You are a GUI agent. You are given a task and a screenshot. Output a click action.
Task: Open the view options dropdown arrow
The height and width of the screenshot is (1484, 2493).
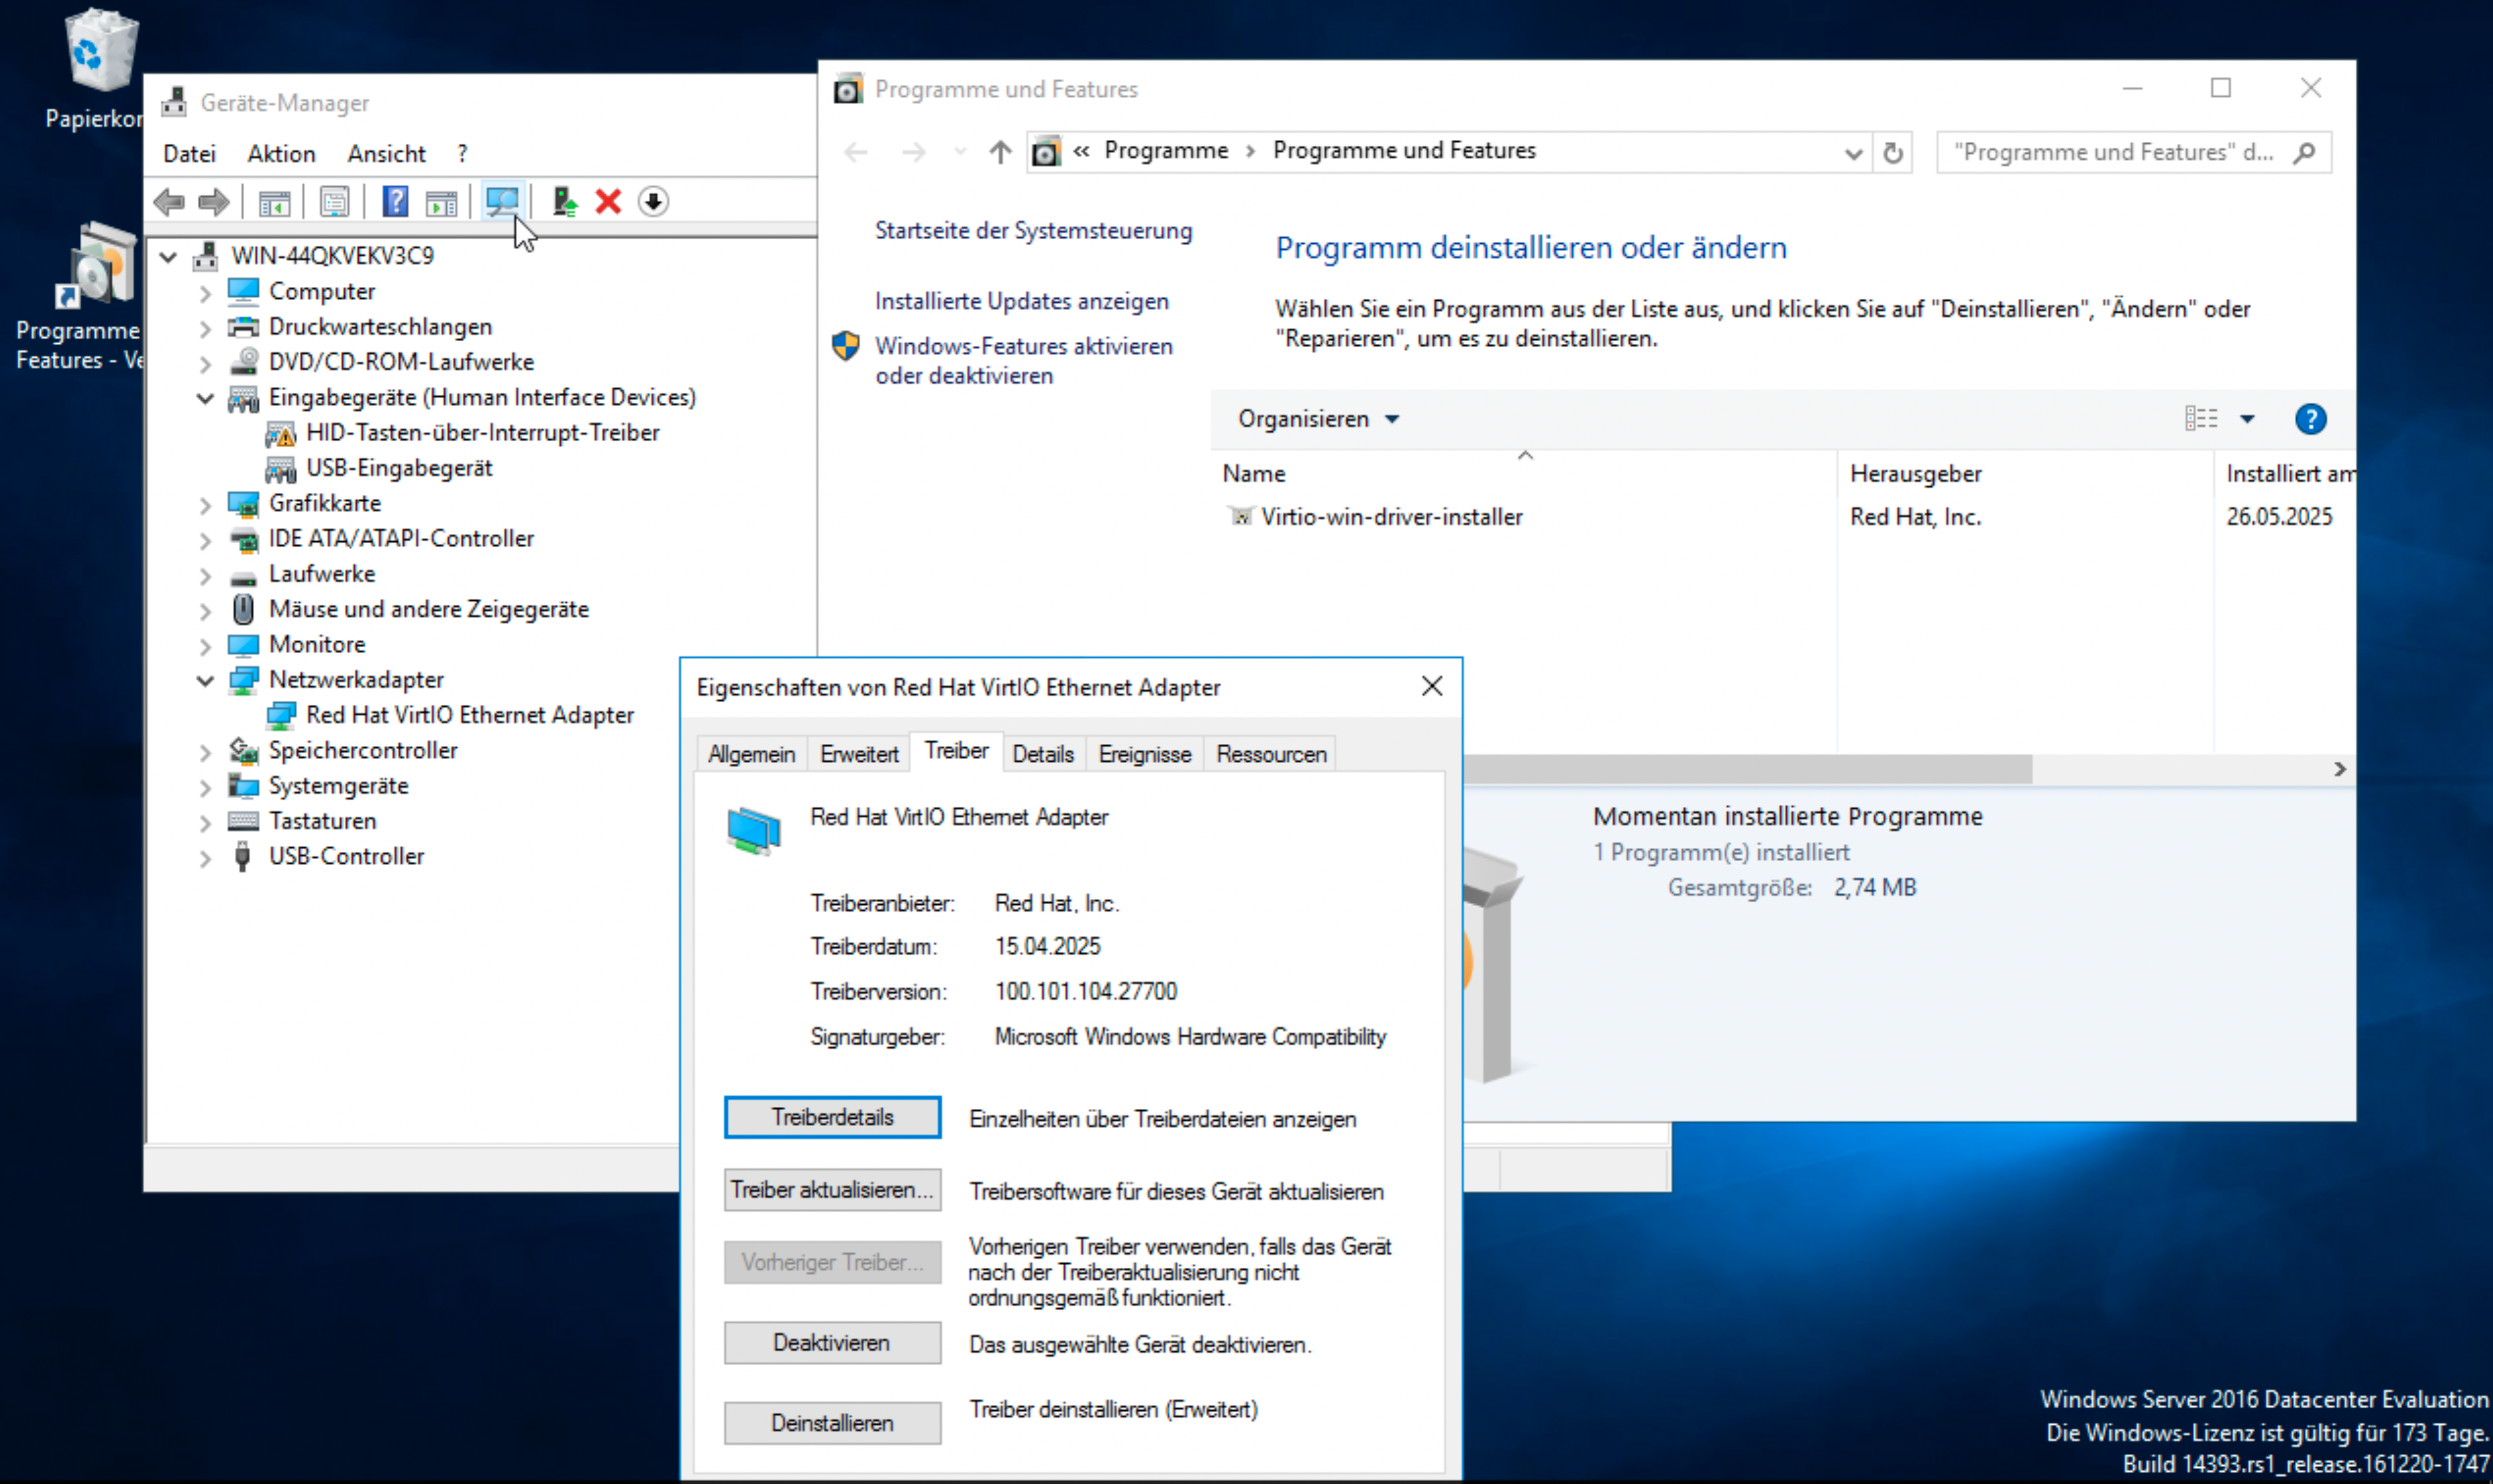pyautogui.click(x=2247, y=419)
